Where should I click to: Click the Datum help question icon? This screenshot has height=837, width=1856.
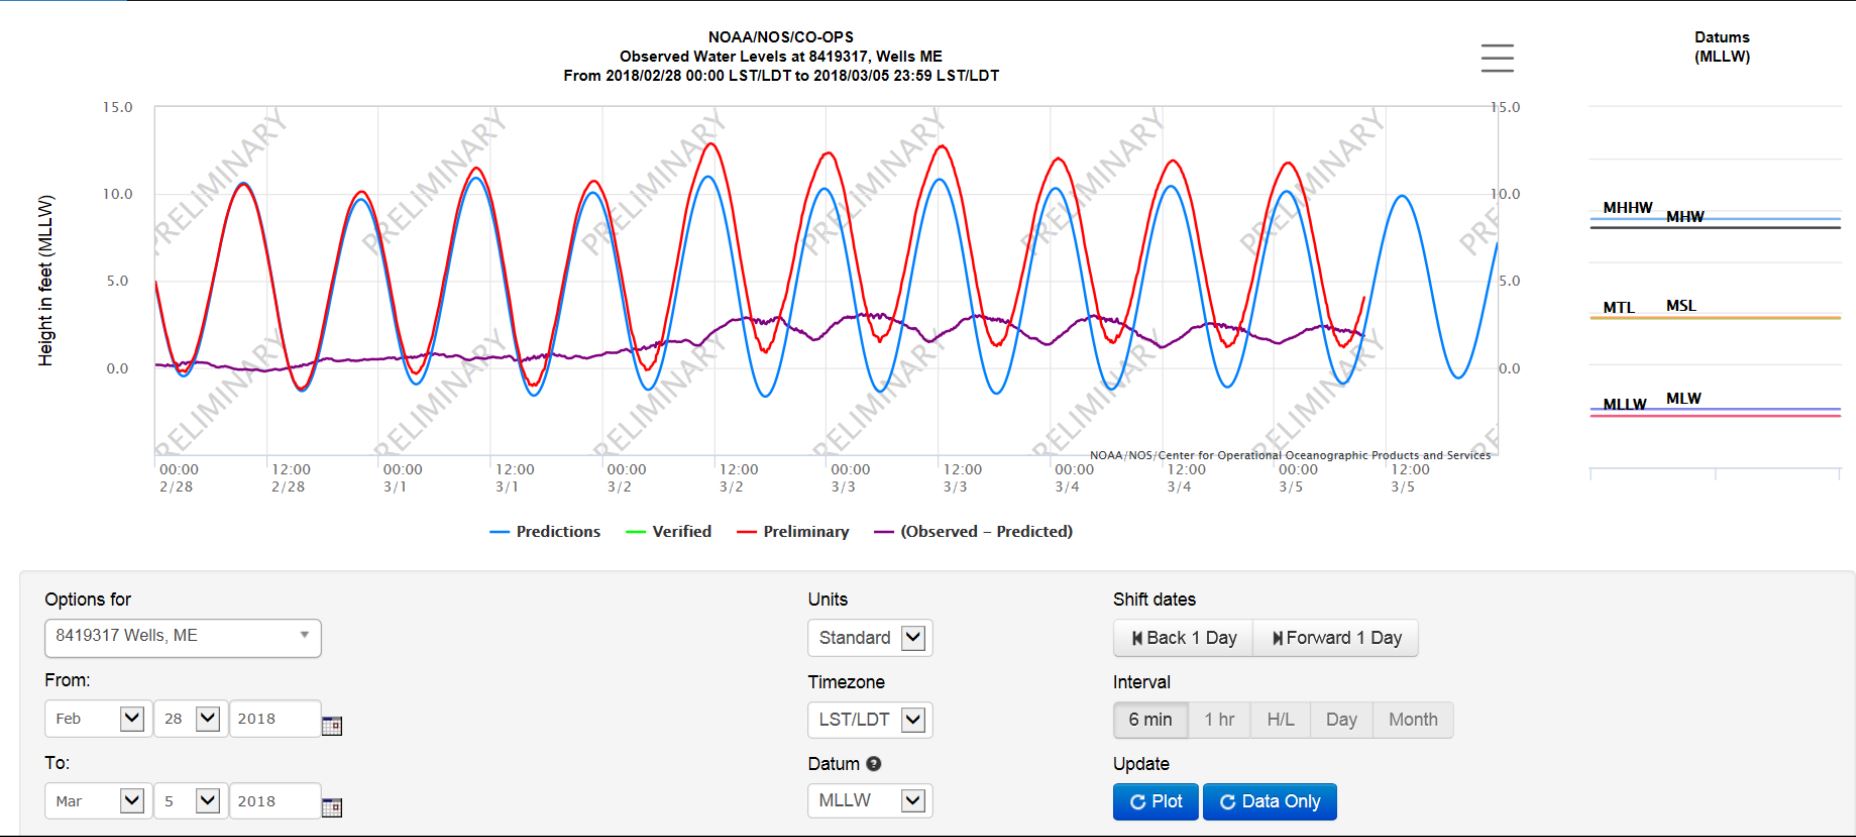pyautogui.click(x=874, y=764)
